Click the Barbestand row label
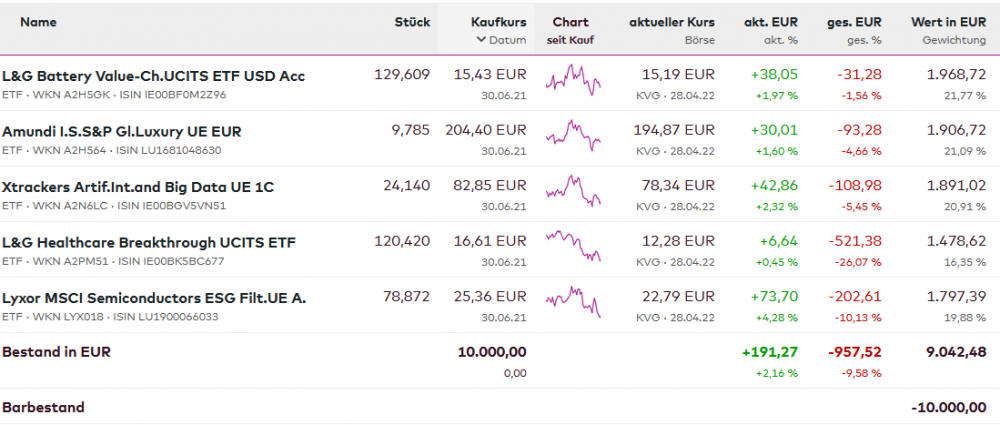Viewport: 1000px width, 425px height. pos(43,407)
